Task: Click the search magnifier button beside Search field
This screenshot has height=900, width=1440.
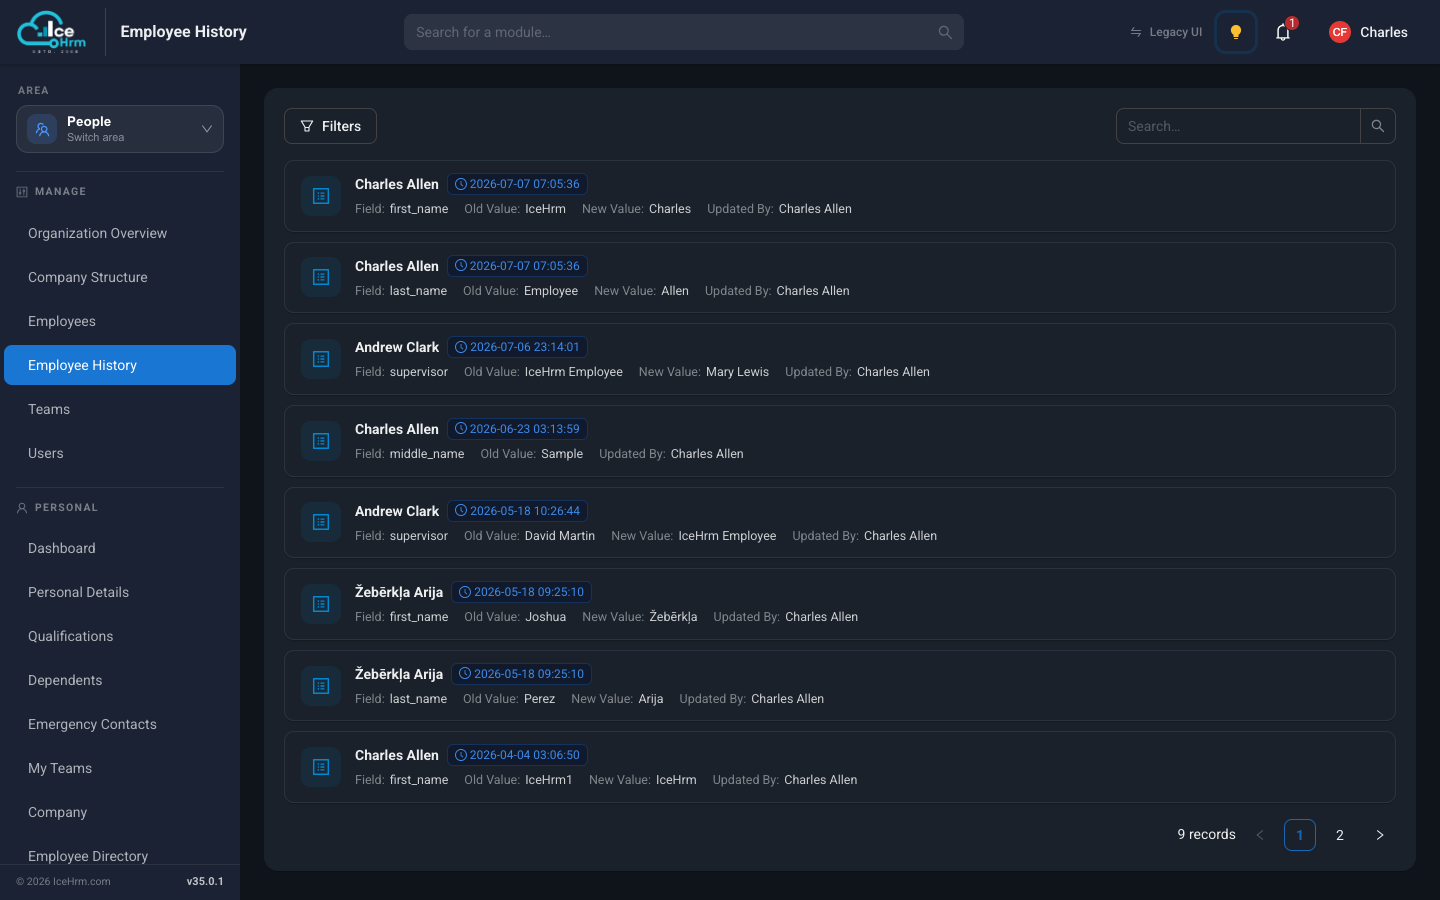Action: tap(1378, 126)
